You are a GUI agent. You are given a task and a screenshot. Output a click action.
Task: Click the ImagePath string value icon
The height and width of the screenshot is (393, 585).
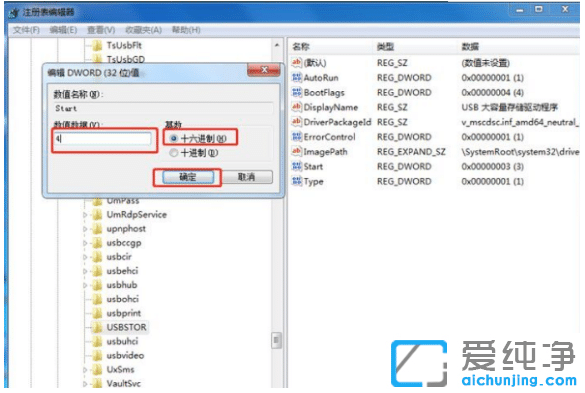pyautogui.click(x=297, y=152)
